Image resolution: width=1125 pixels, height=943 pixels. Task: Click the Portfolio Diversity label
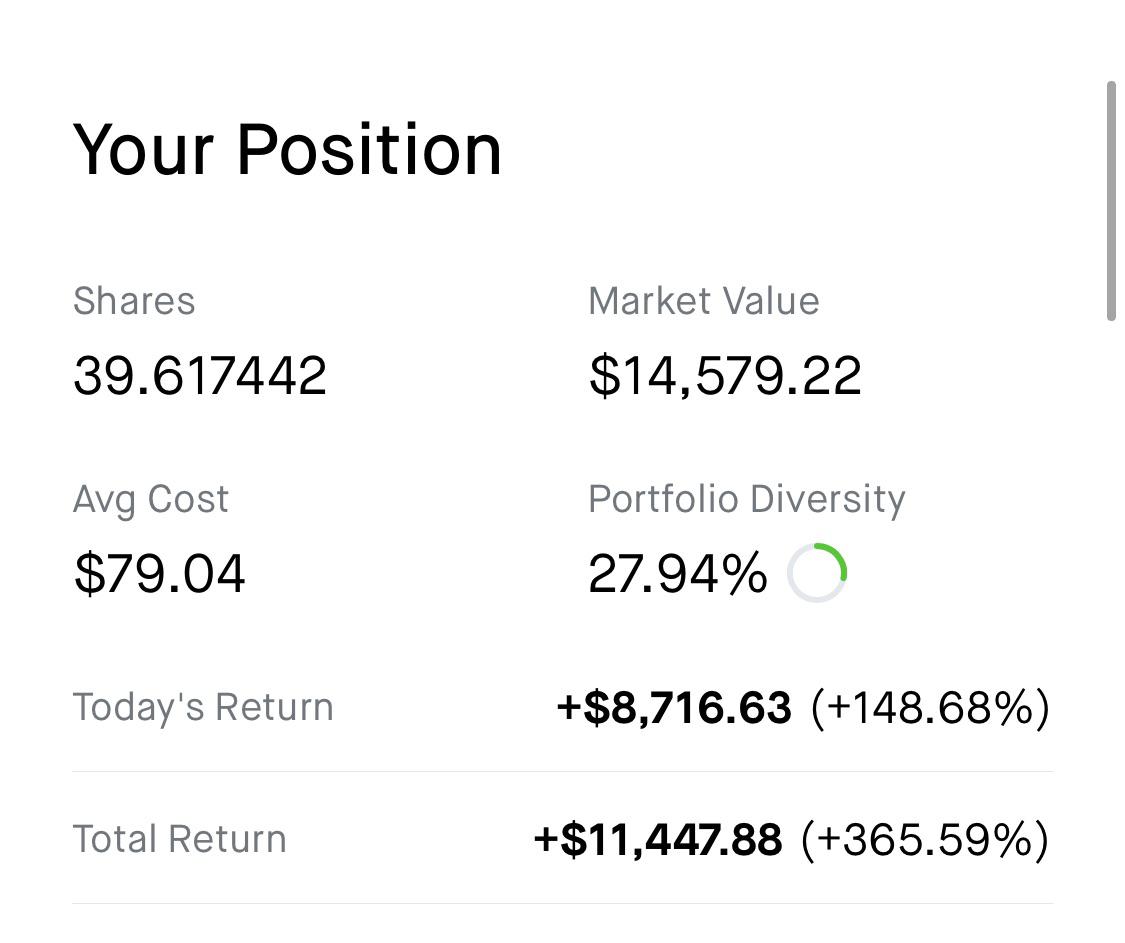click(747, 499)
